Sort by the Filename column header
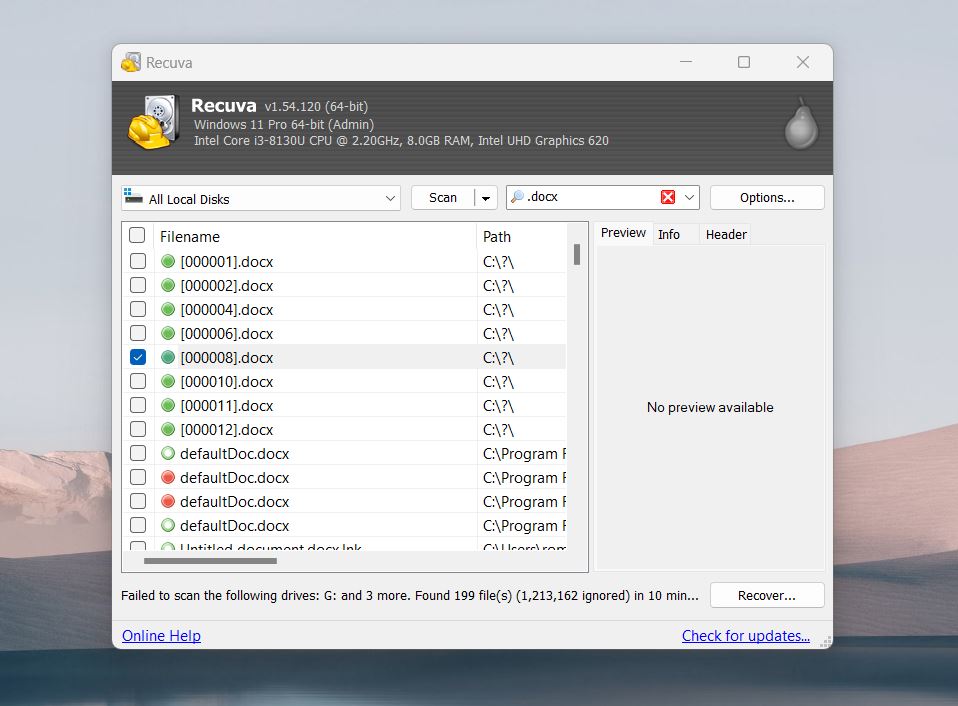Viewport: 958px width, 706px height. point(315,236)
